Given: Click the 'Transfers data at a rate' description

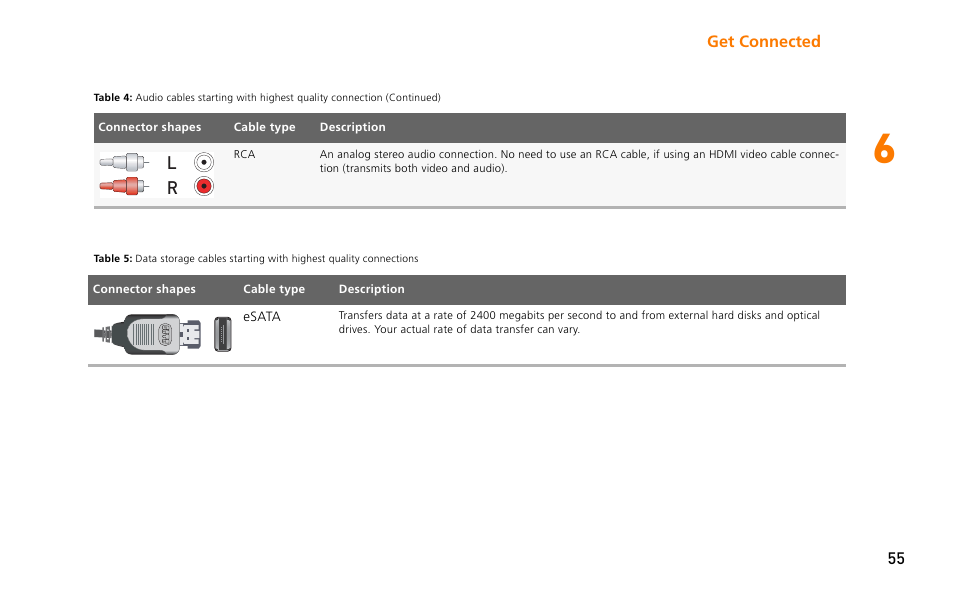Looking at the screenshot, I should 579,323.
